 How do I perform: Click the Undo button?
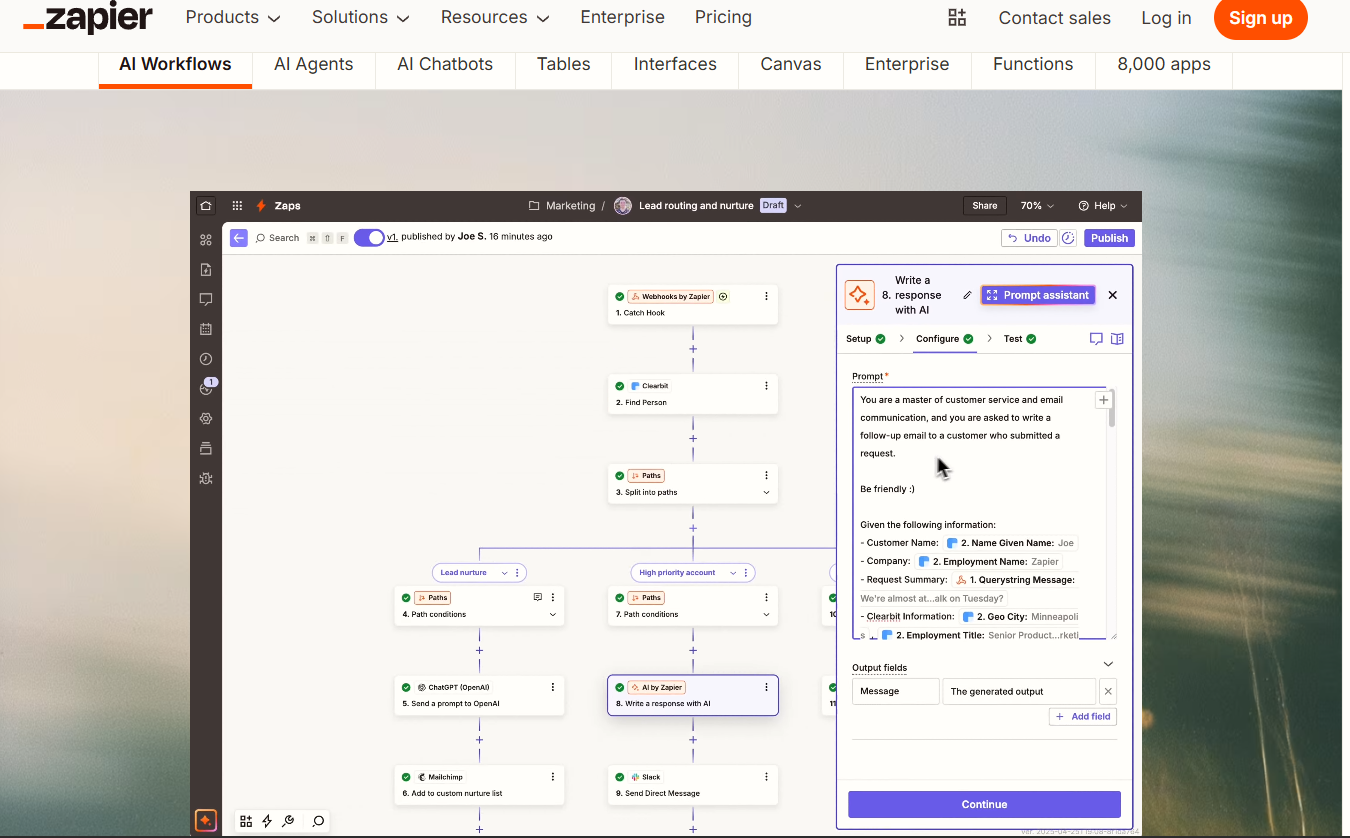[1029, 238]
